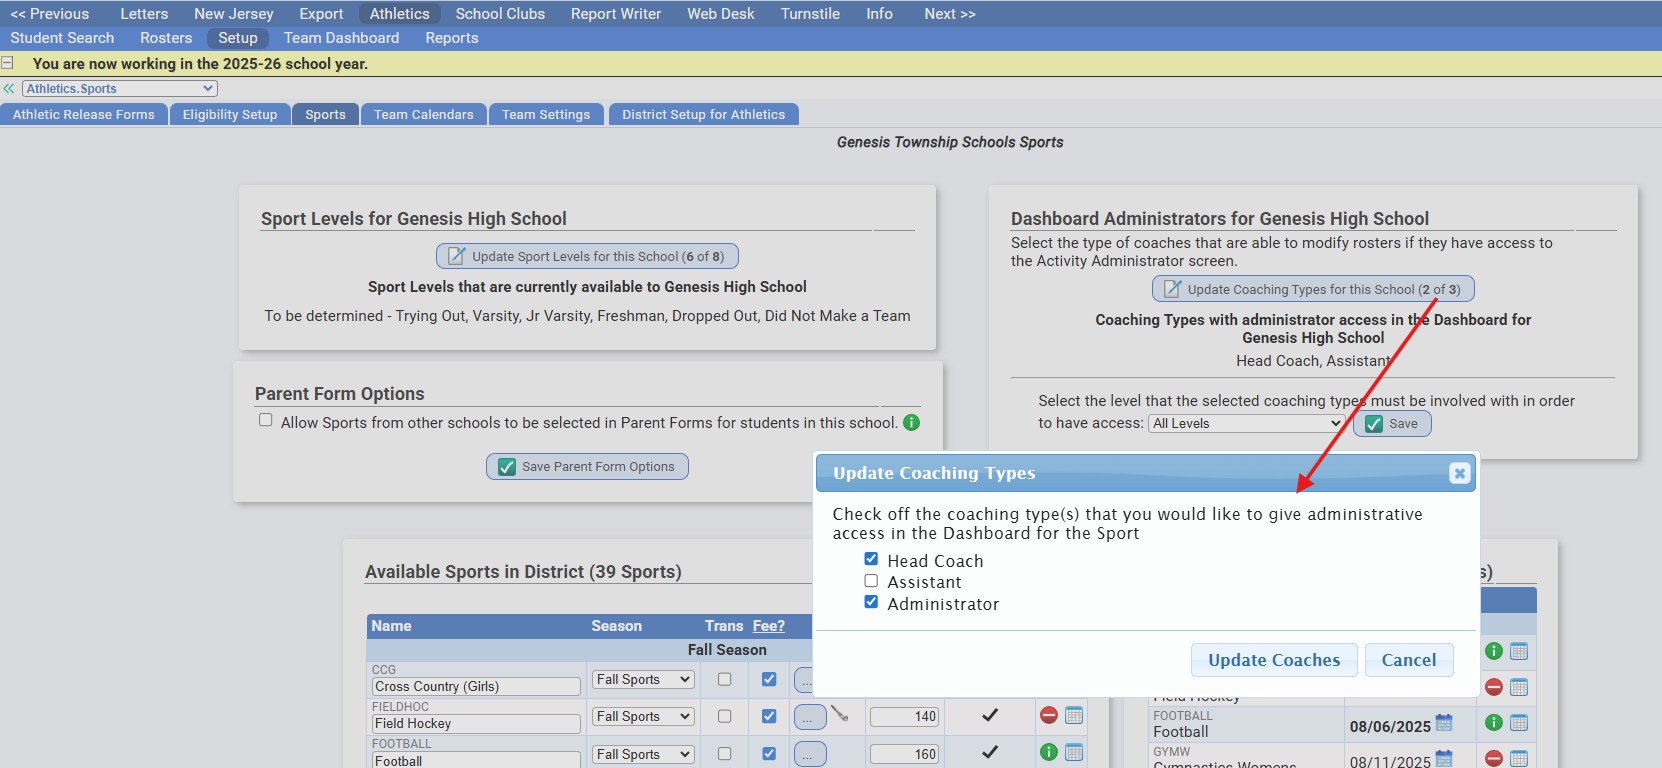Click the Update Coaches button
This screenshot has height=768, width=1662.
point(1274,660)
